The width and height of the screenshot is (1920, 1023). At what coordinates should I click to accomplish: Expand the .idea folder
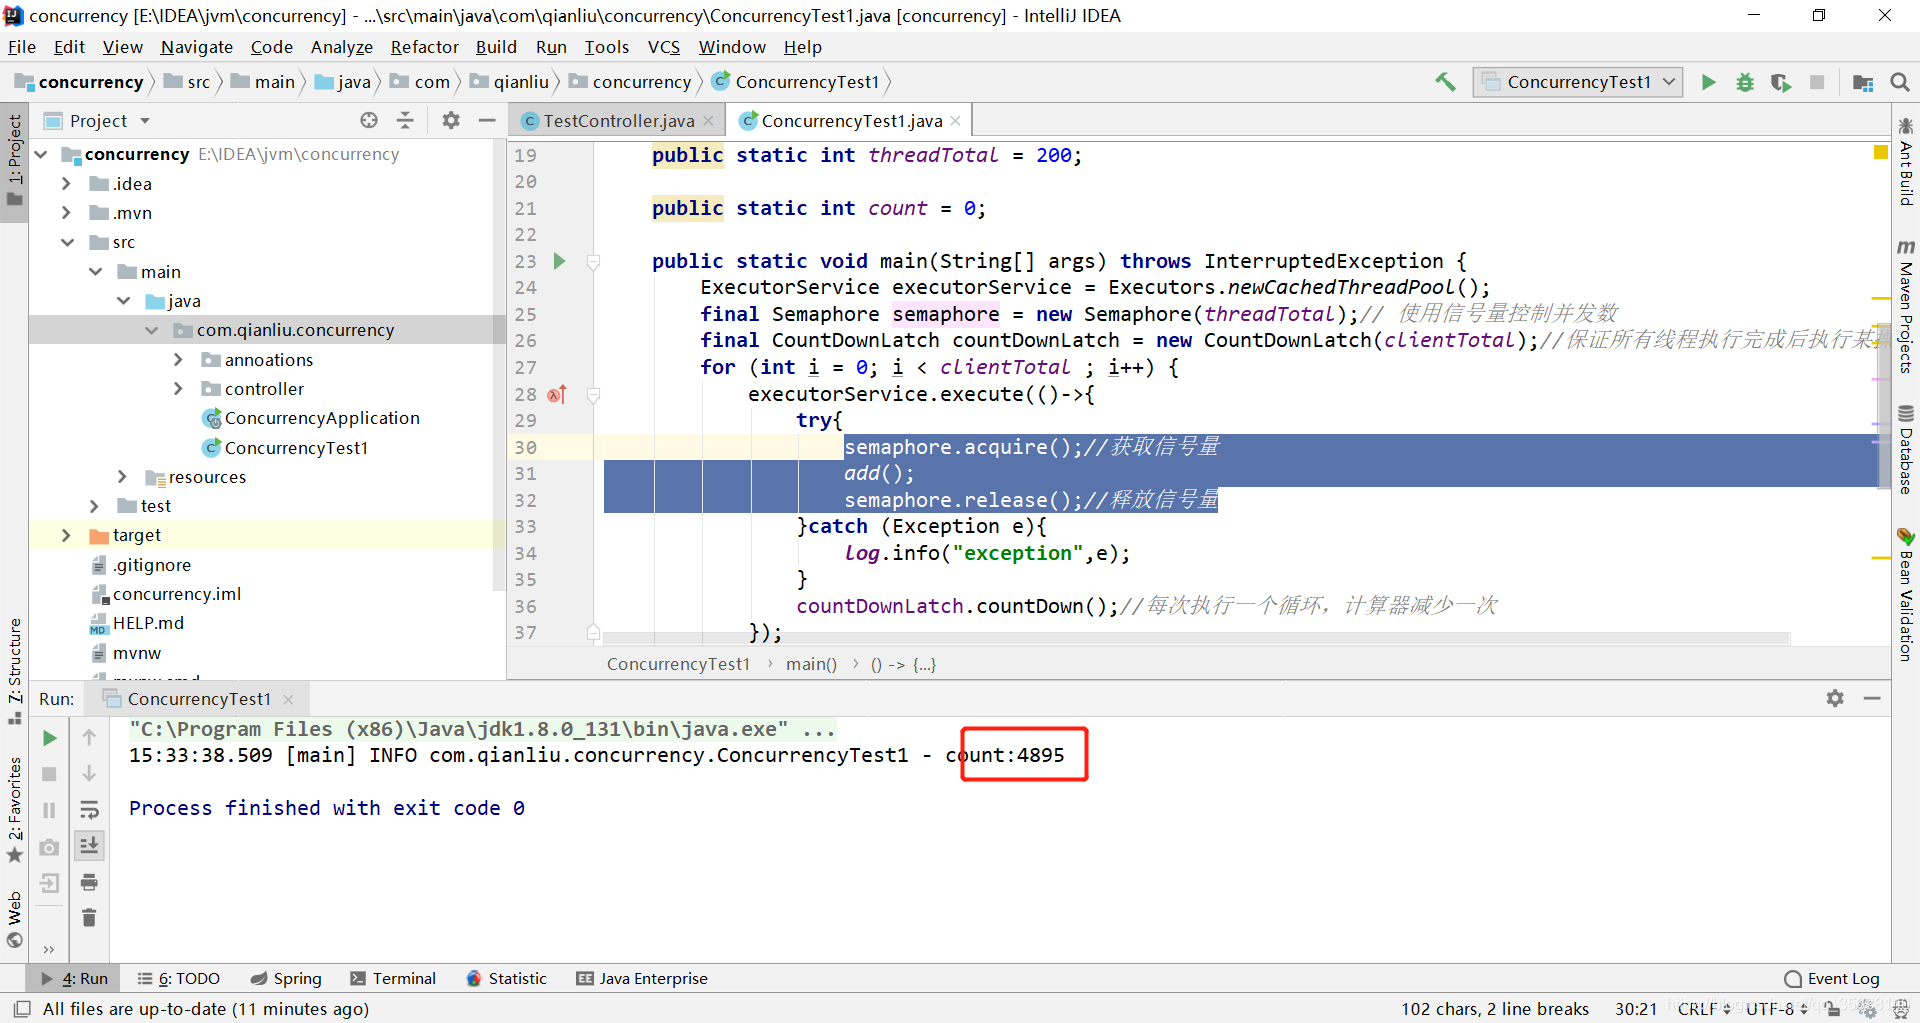click(66, 183)
